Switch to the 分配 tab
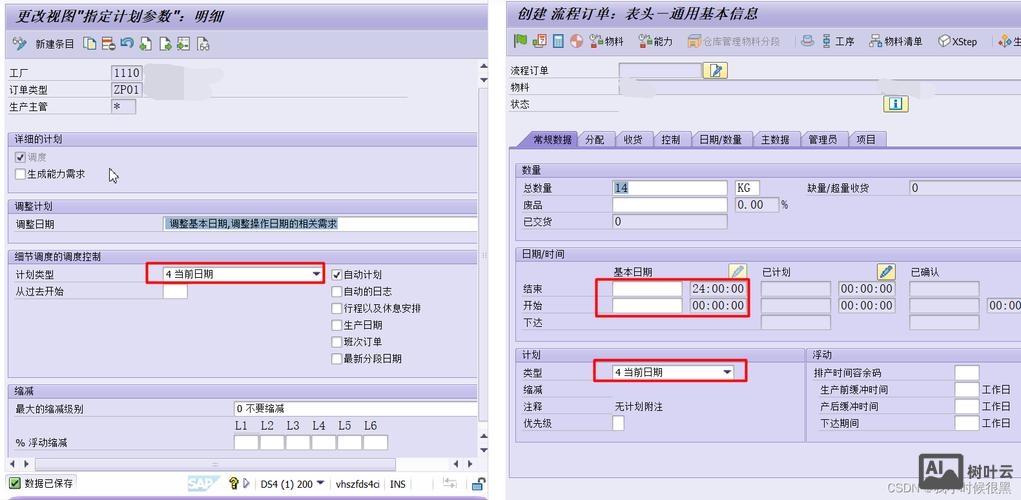This screenshot has width=1021, height=500. point(594,139)
